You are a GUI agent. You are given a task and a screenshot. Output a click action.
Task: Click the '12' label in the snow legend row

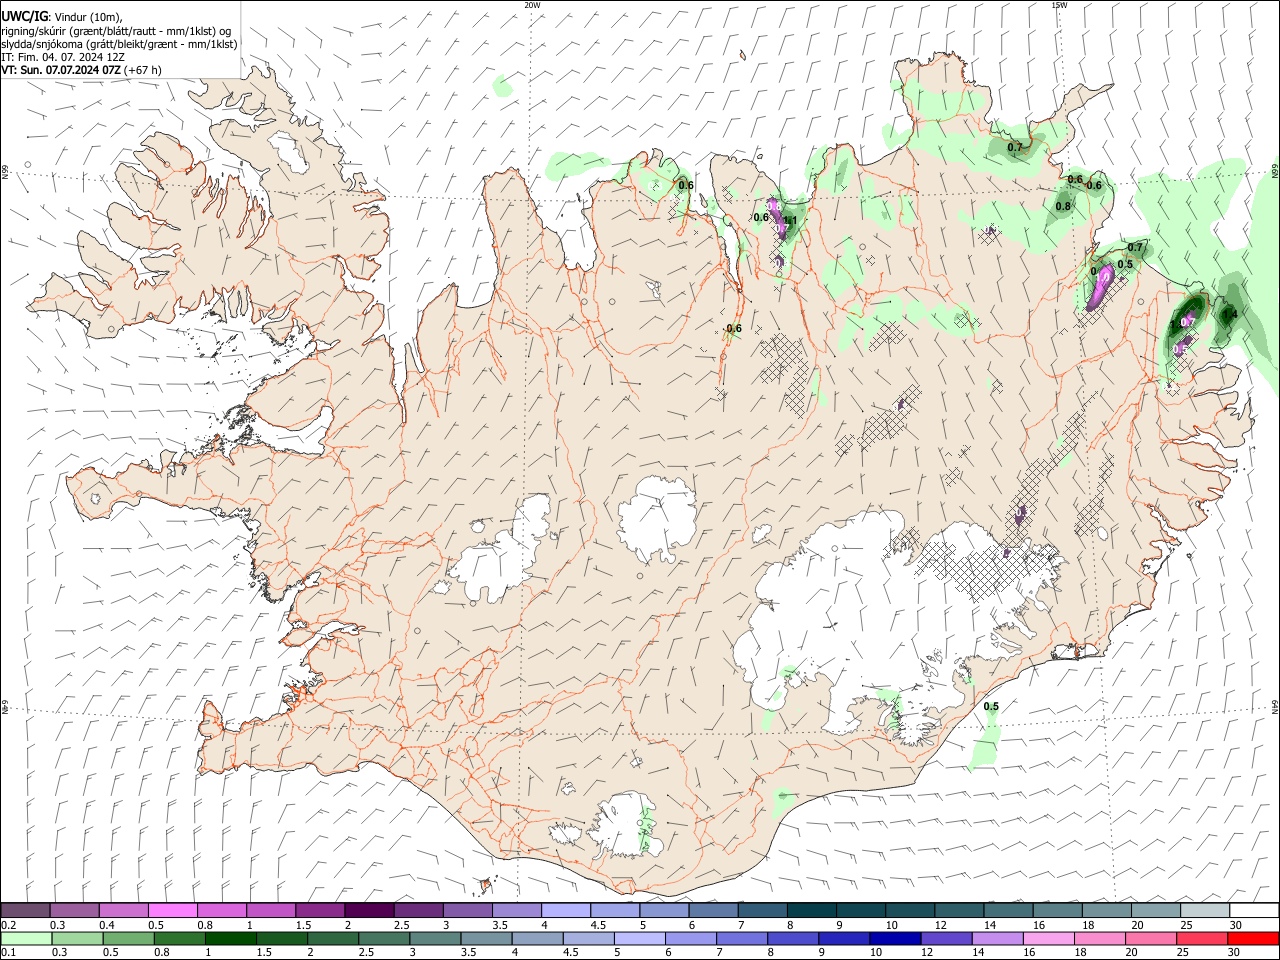pos(940,925)
